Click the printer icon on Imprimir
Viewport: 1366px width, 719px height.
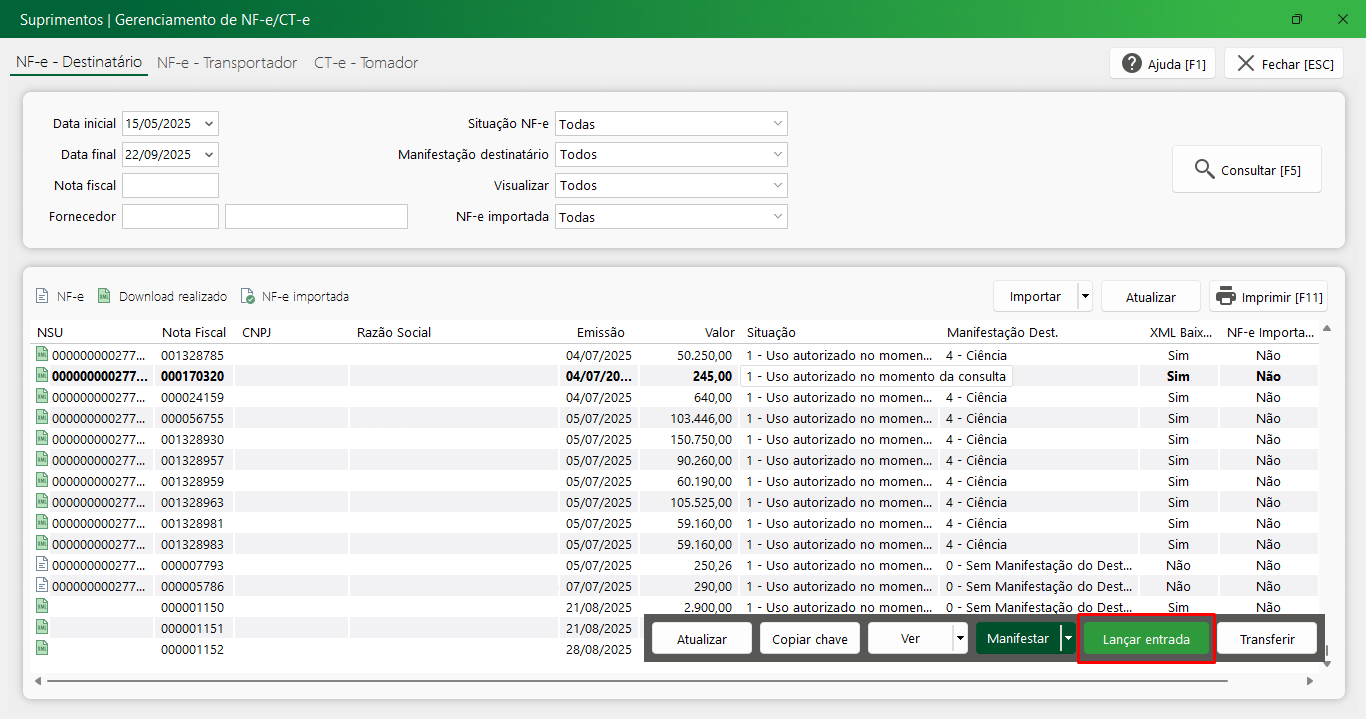pos(1226,297)
